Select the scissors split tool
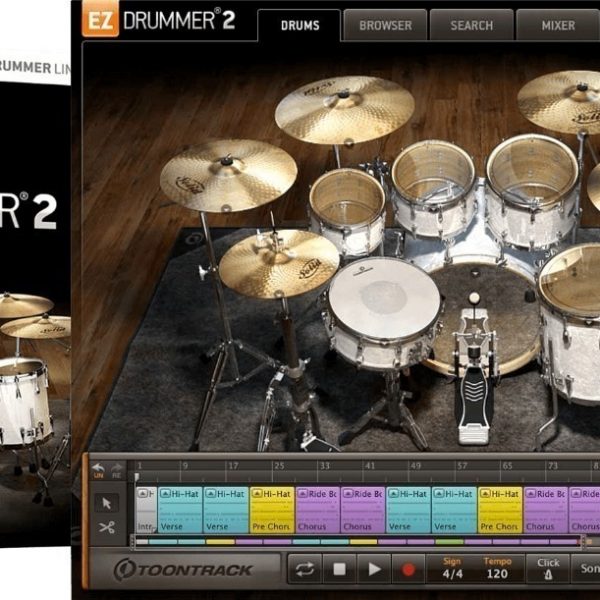 coord(107,528)
